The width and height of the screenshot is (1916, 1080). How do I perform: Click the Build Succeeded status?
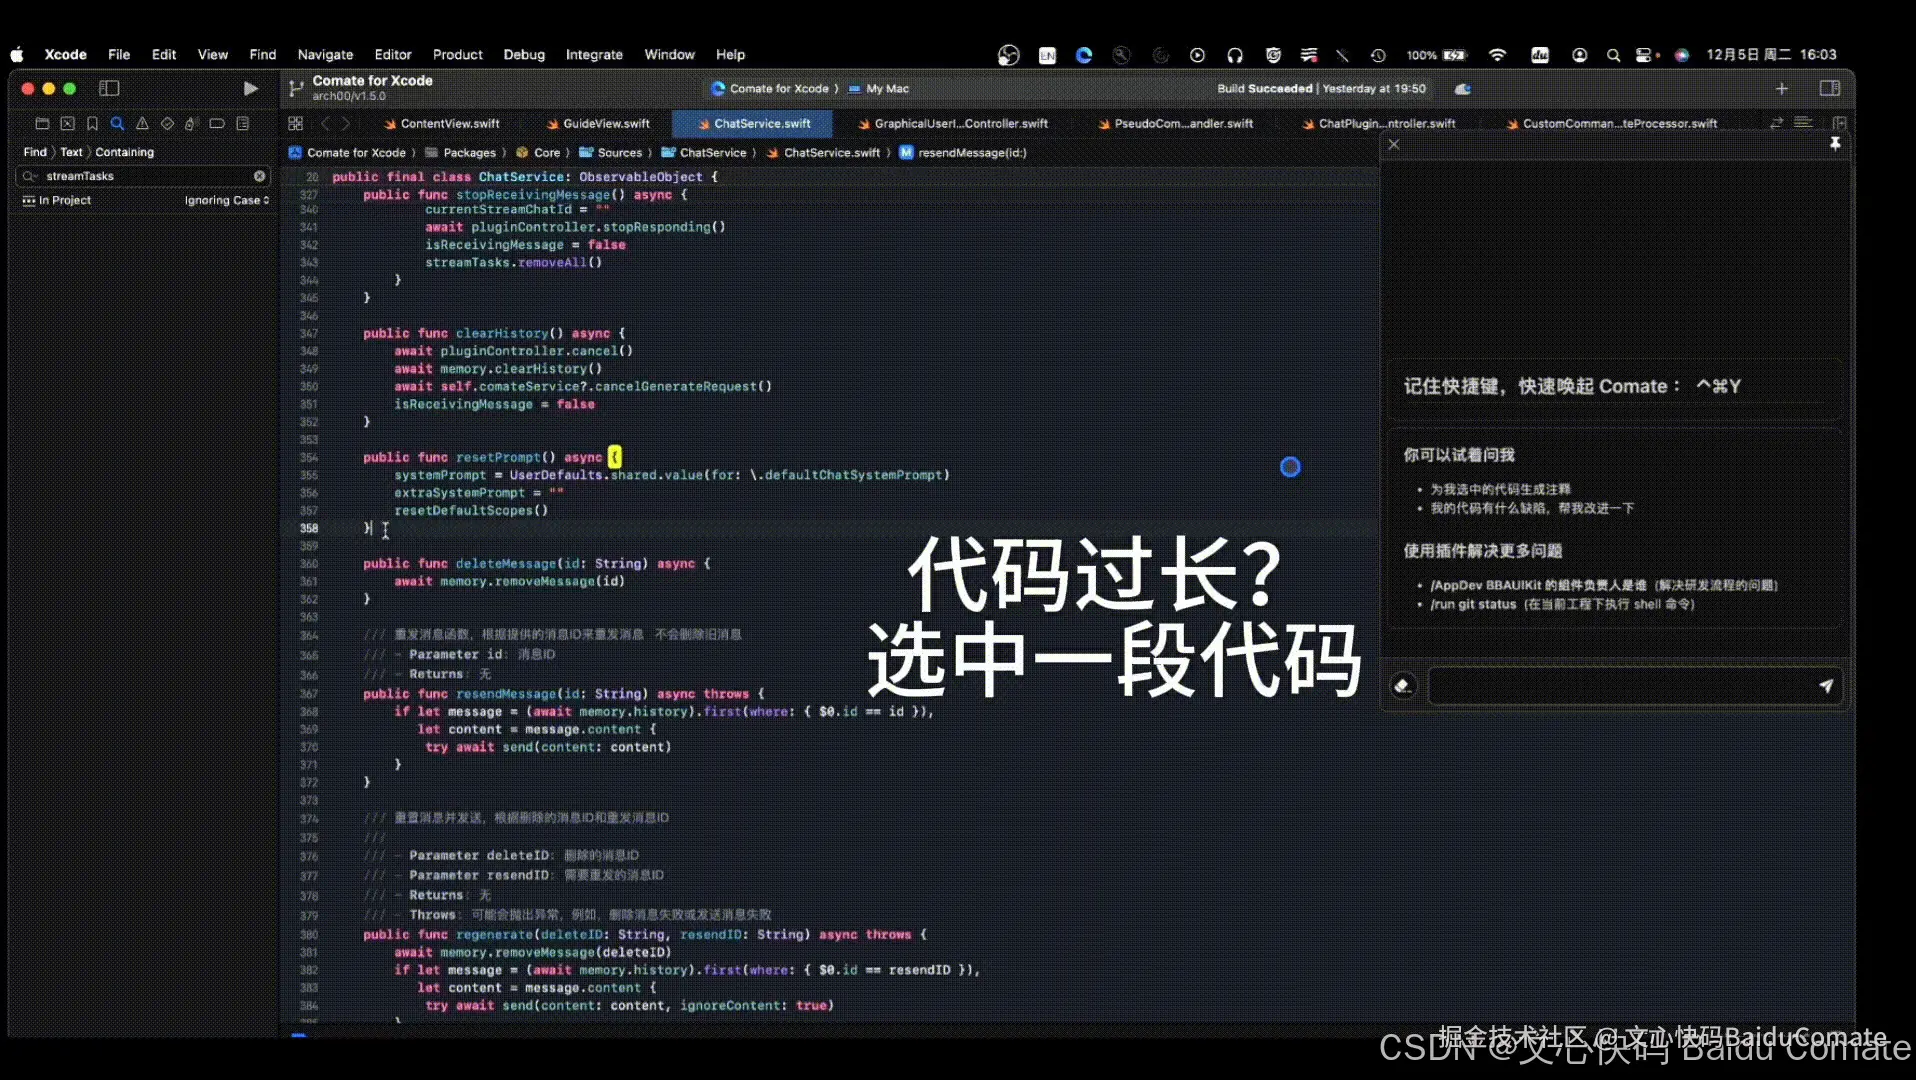[1321, 89]
